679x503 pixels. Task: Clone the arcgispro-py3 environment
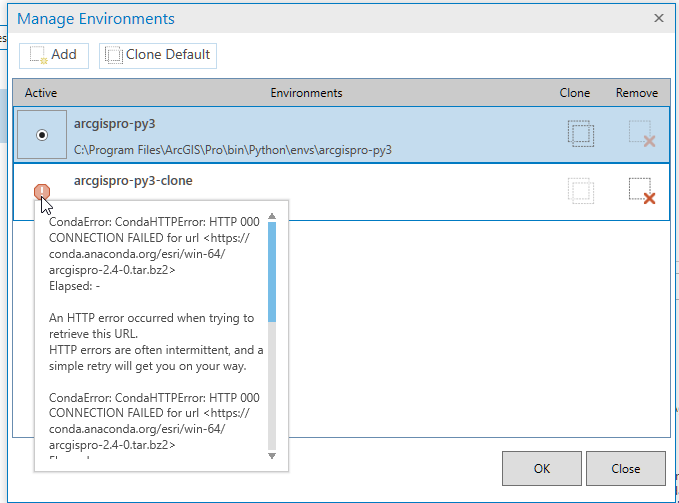(x=581, y=135)
